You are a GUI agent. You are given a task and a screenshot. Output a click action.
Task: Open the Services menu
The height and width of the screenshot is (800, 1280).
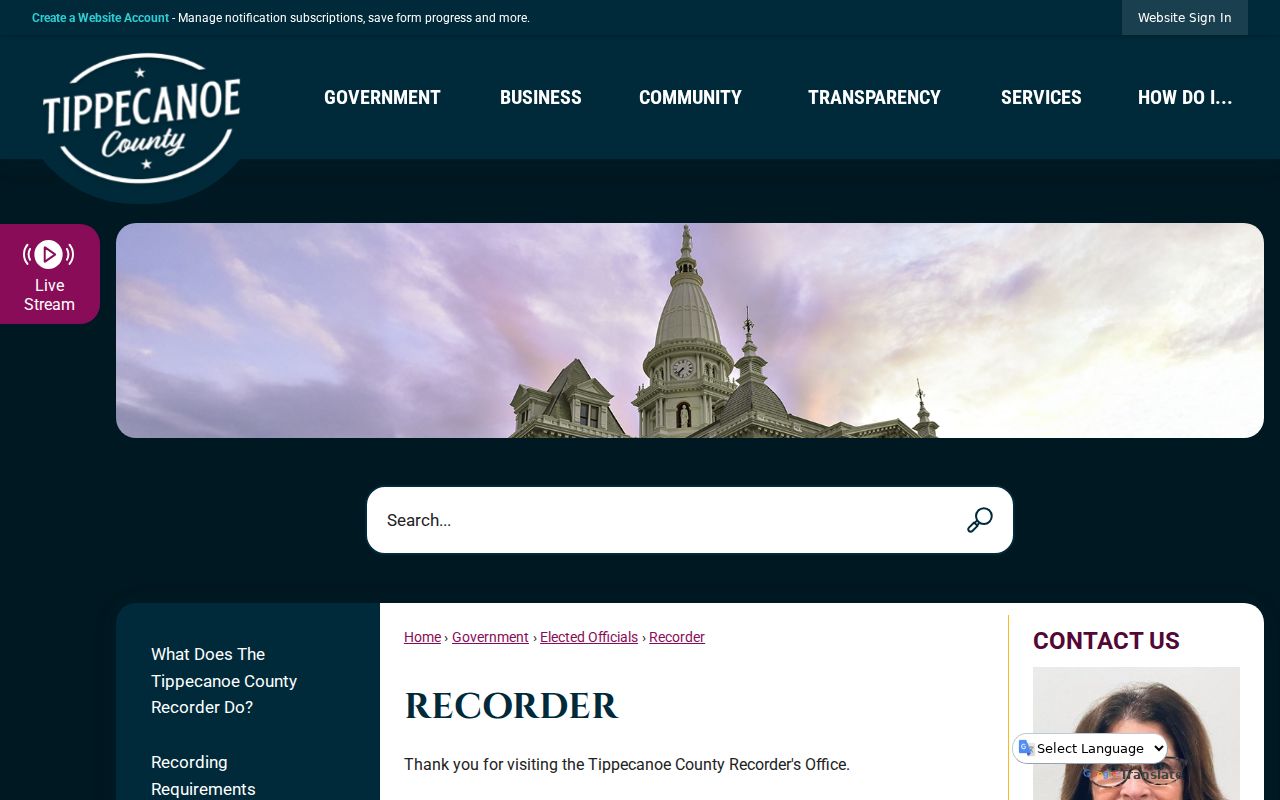(1041, 97)
